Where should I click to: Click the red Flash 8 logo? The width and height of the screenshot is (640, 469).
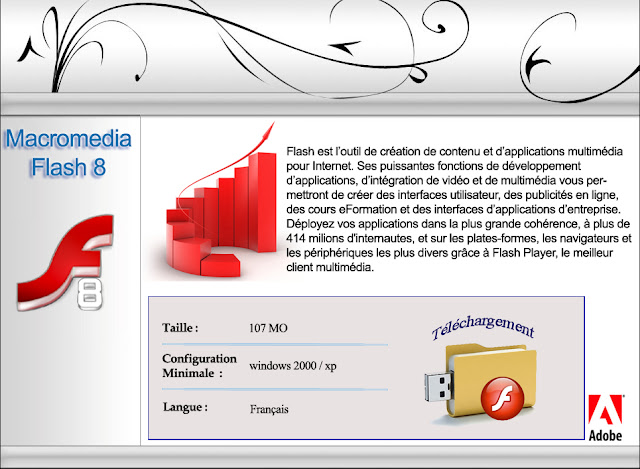click(65, 263)
